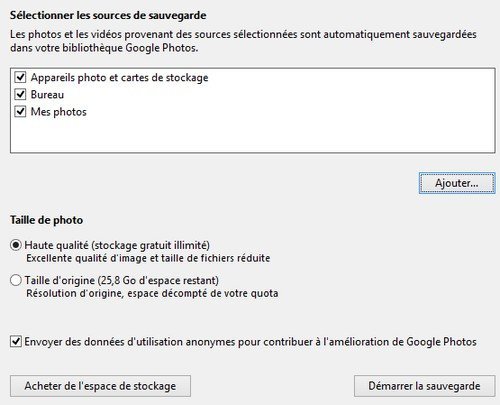
Task: Click the Bureau source label text
Action: (47, 94)
